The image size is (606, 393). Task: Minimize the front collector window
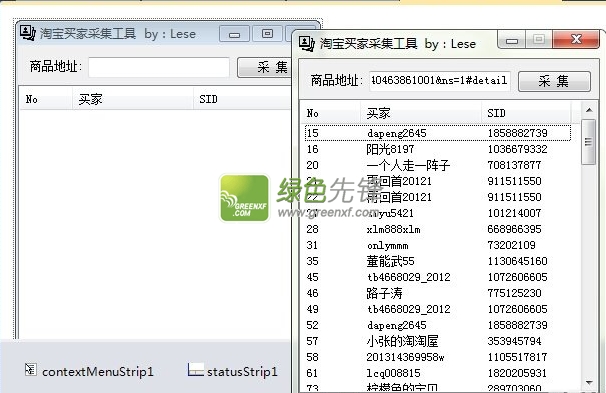[512, 40]
